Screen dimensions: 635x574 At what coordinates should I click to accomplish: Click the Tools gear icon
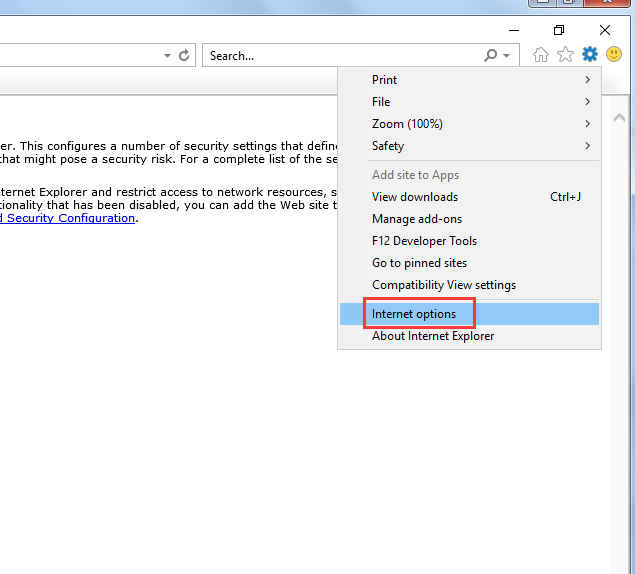coord(590,54)
